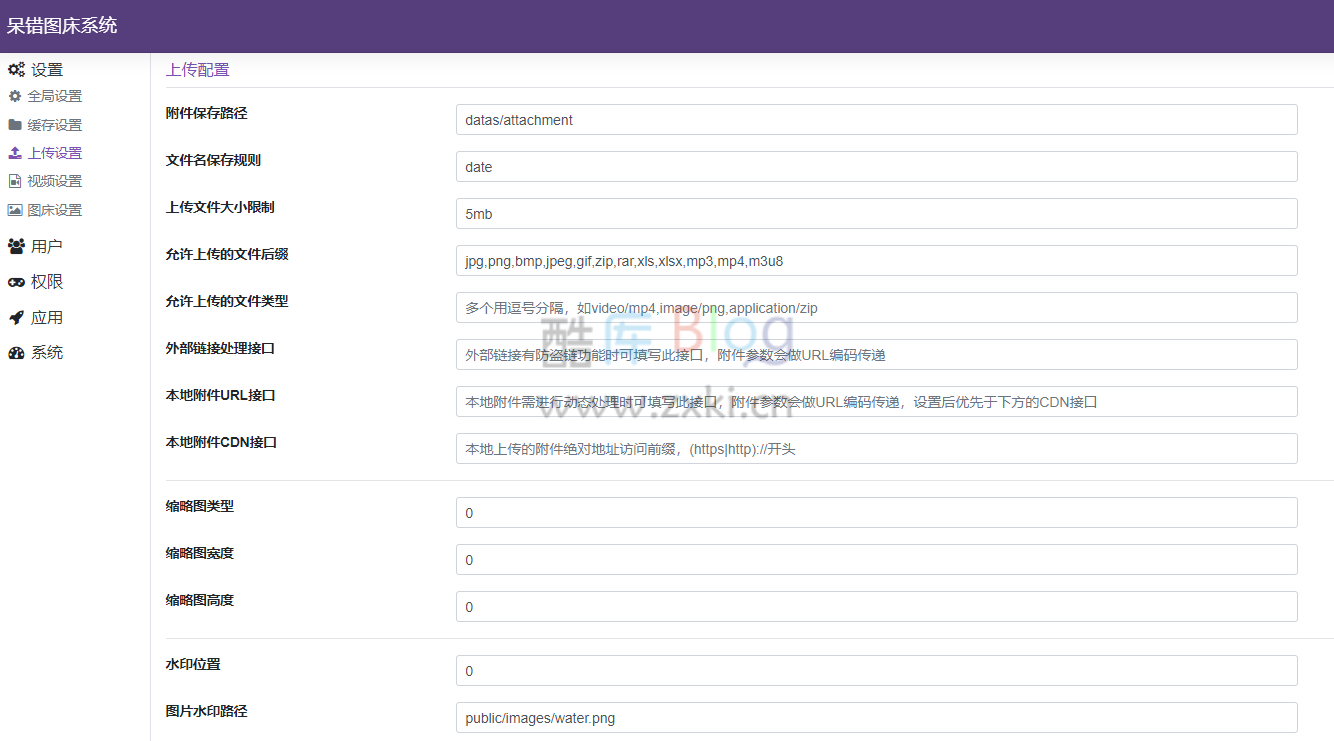Image resolution: width=1334 pixels, height=741 pixels.
Task: Expand the 用户 sidebar menu
Action: [x=47, y=246]
